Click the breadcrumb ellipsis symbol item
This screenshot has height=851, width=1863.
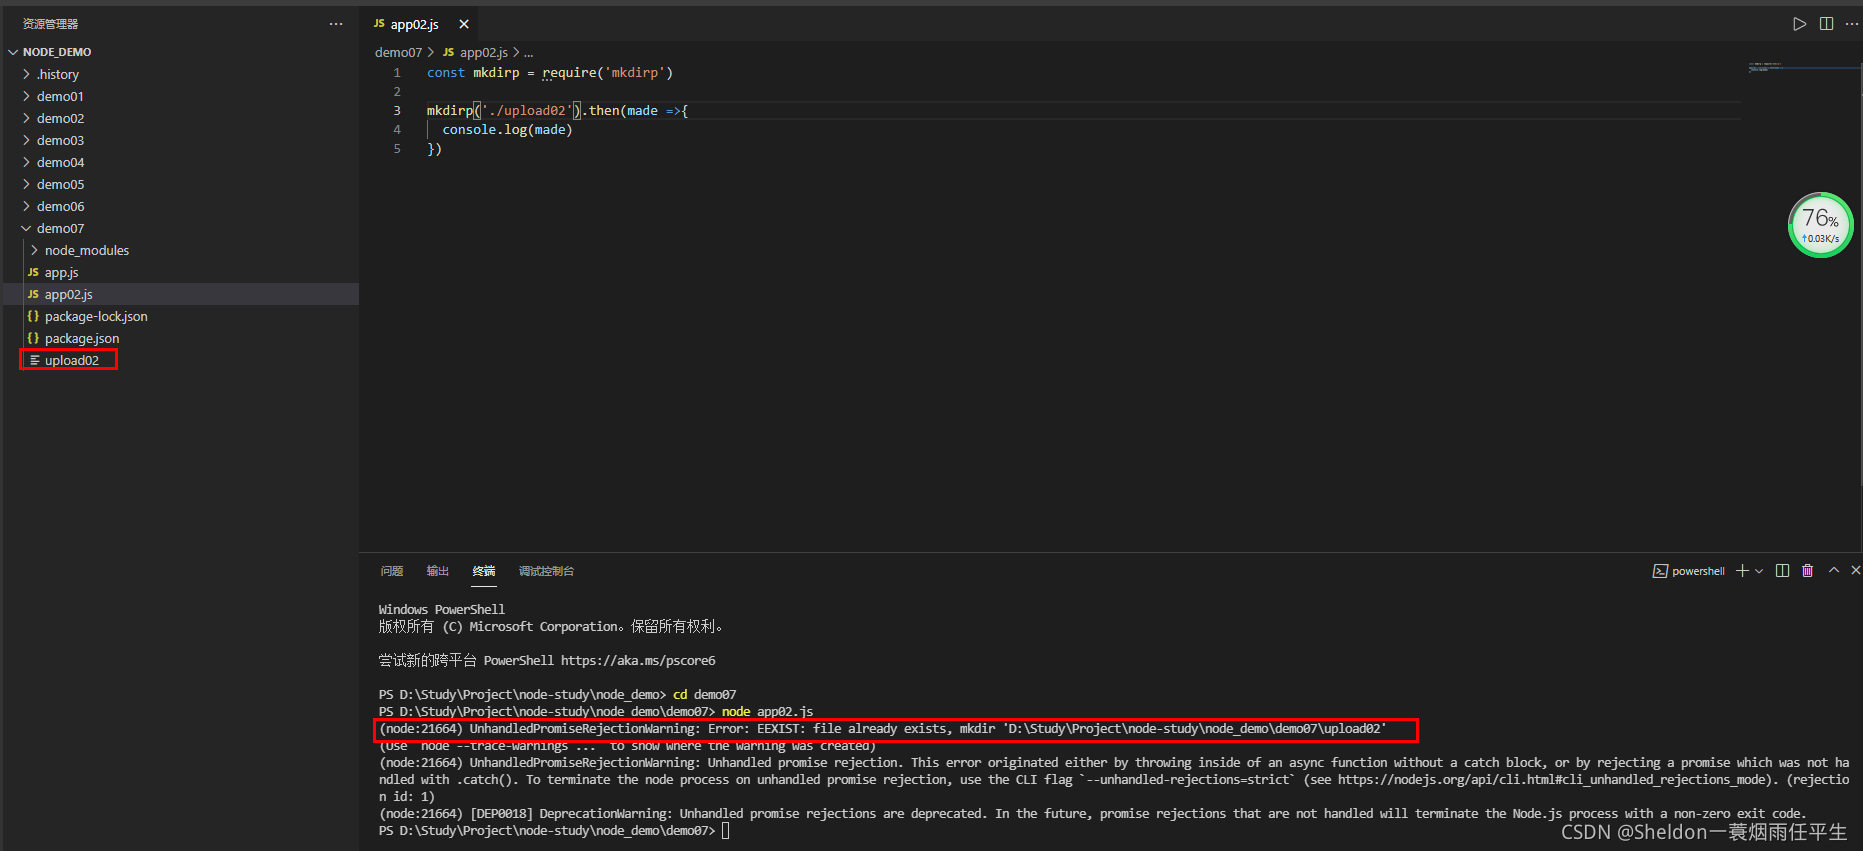click(x=528, y=52)
